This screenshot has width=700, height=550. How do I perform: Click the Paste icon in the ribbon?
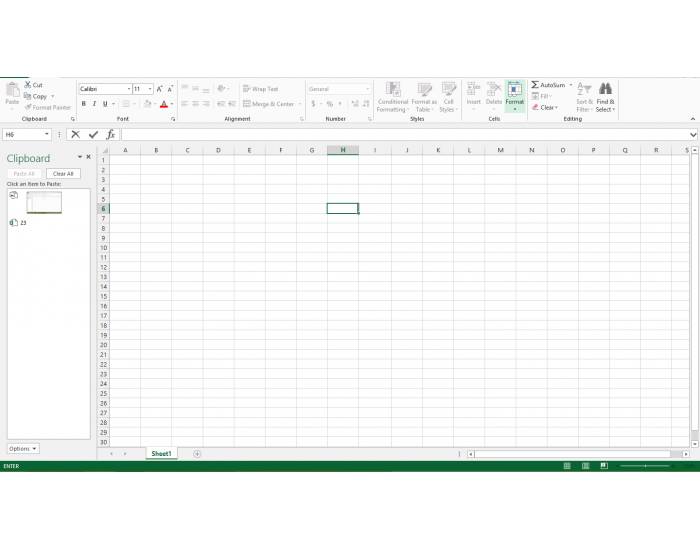(x=12, y=90)
